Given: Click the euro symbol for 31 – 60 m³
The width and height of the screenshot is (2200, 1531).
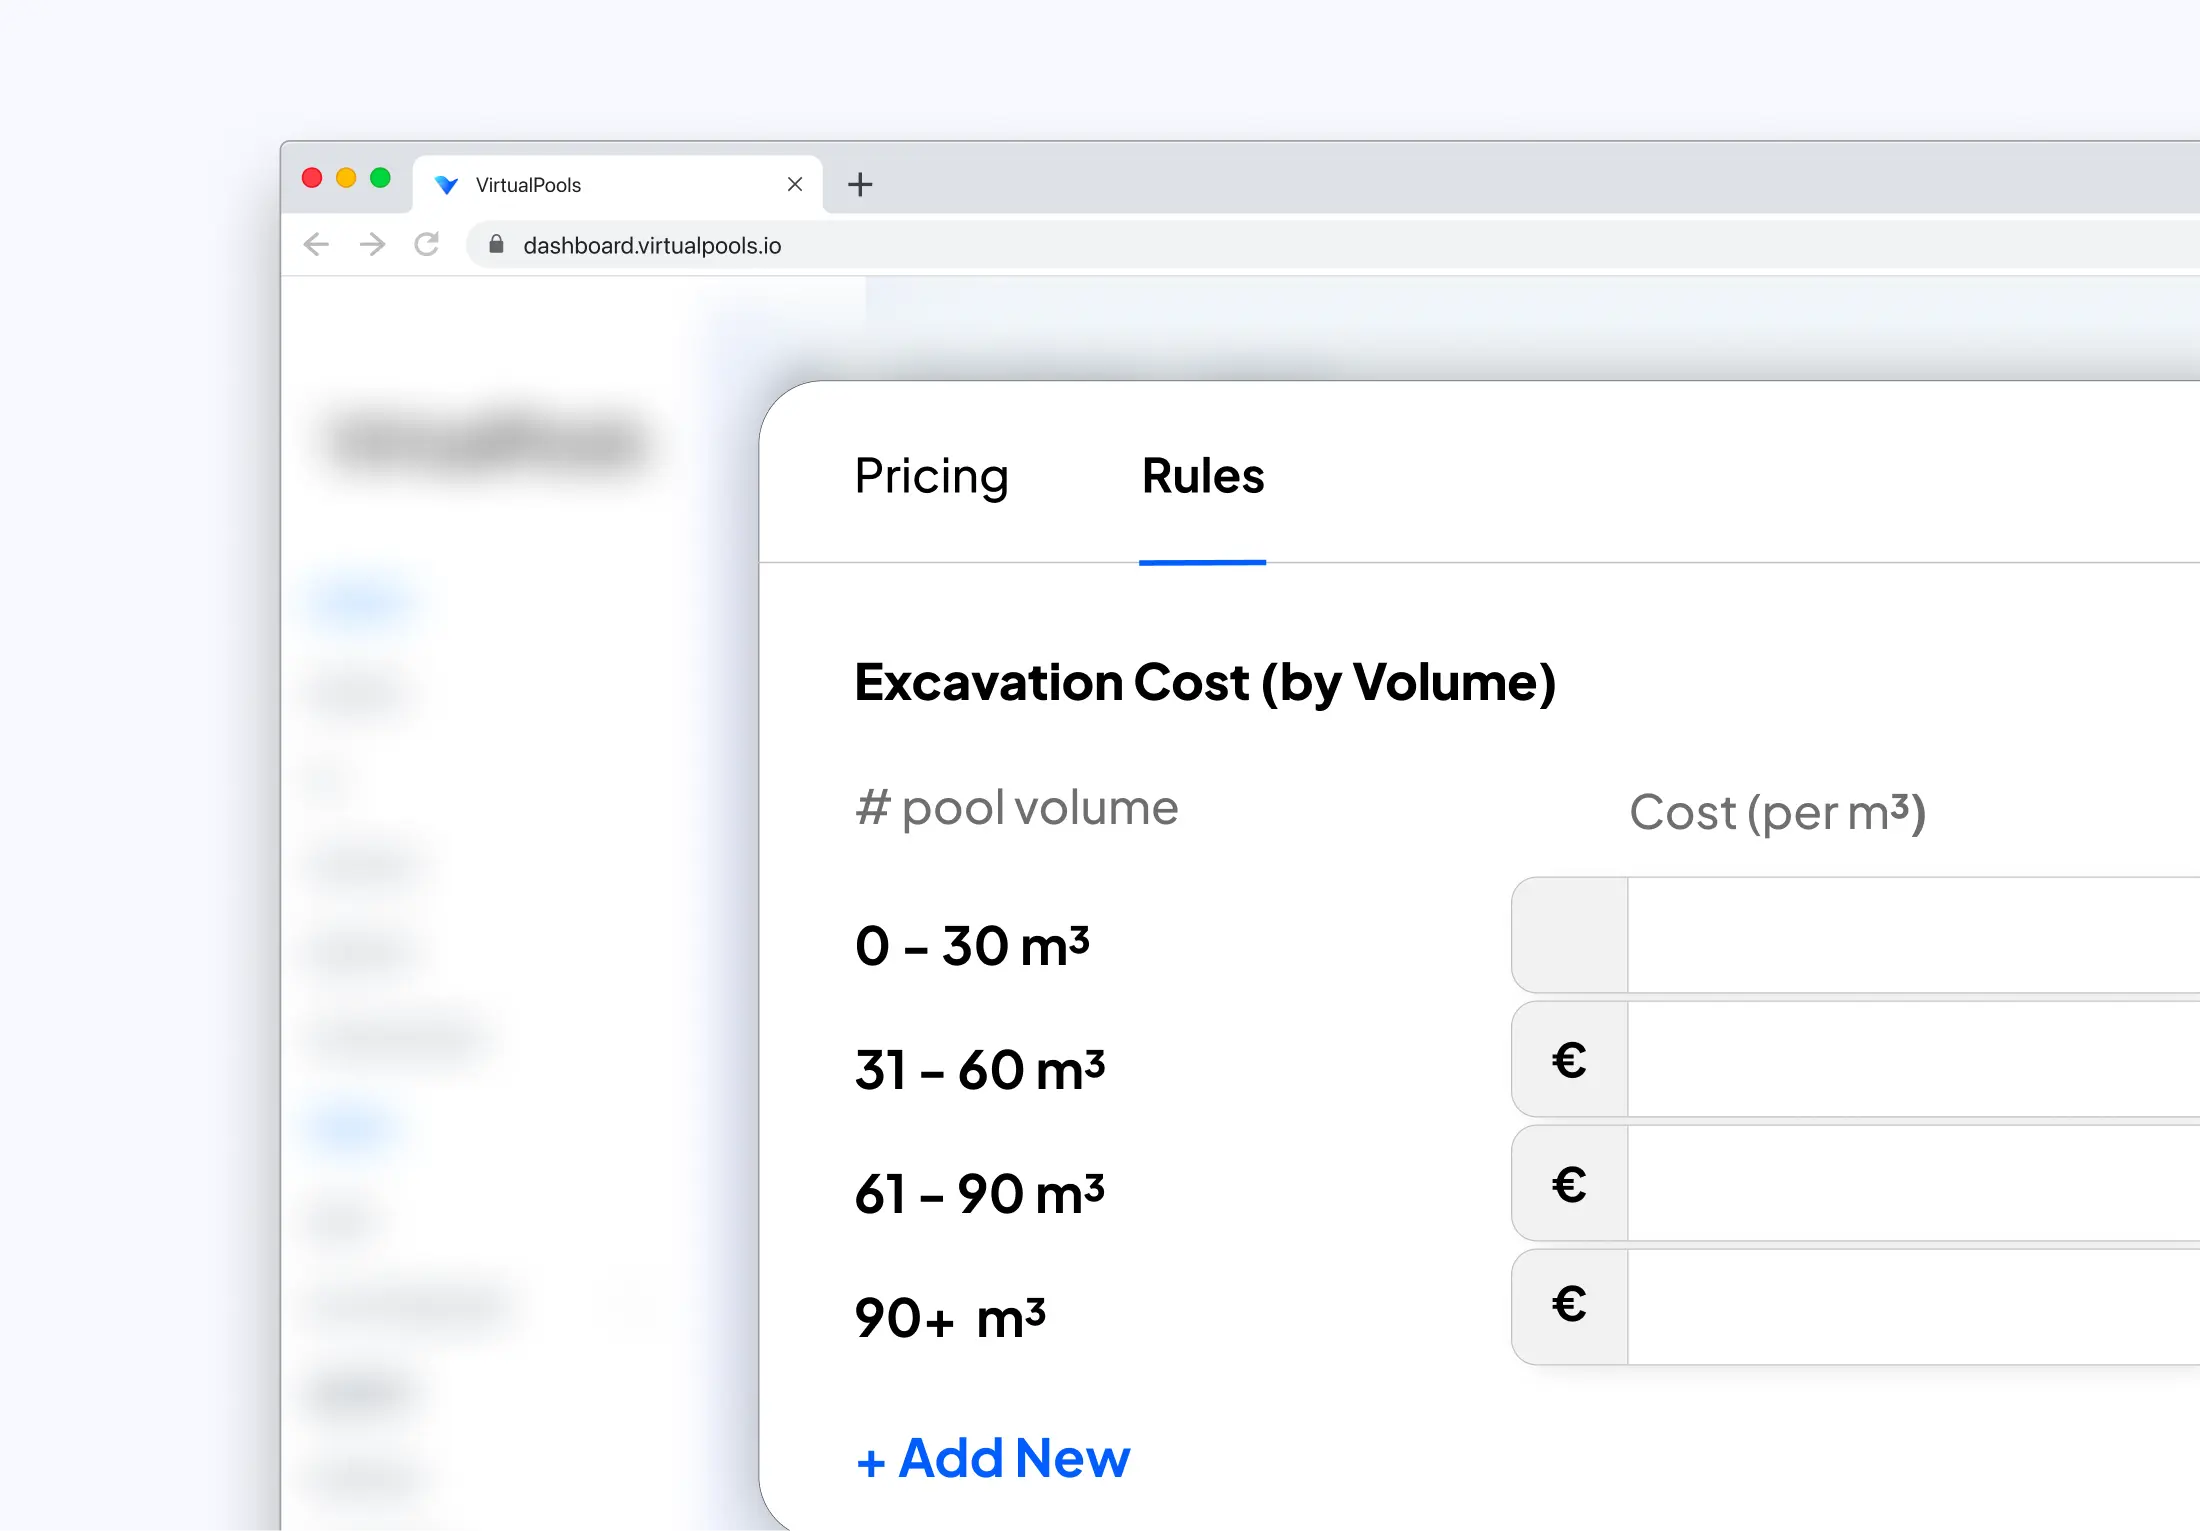Looking at the screenshot, I should (1569, 1060).
